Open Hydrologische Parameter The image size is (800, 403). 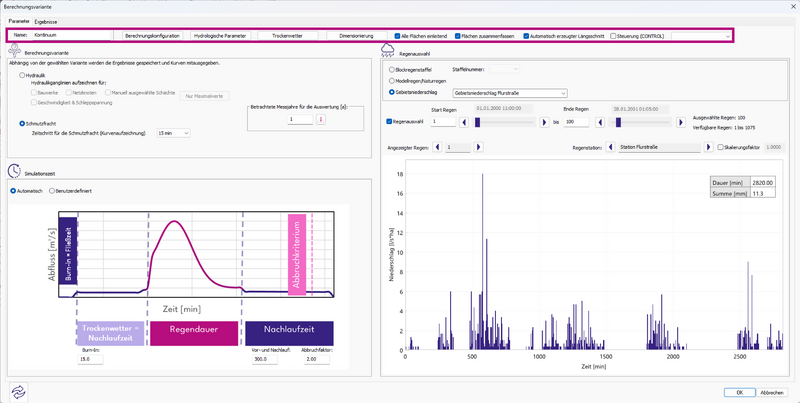pos(220,36)
